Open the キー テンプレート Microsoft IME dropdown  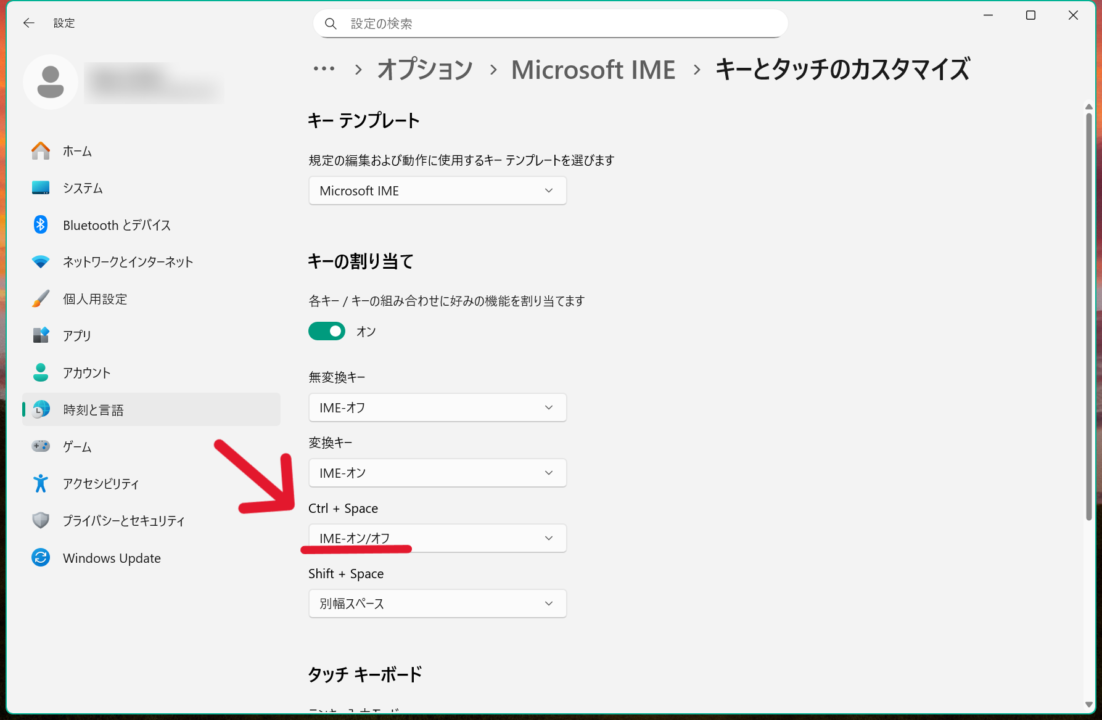tap(437, 191)
